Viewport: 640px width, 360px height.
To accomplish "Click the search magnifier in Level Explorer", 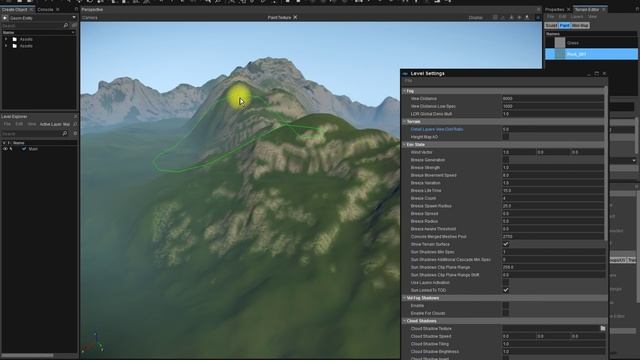I will (x=64, y=133).
